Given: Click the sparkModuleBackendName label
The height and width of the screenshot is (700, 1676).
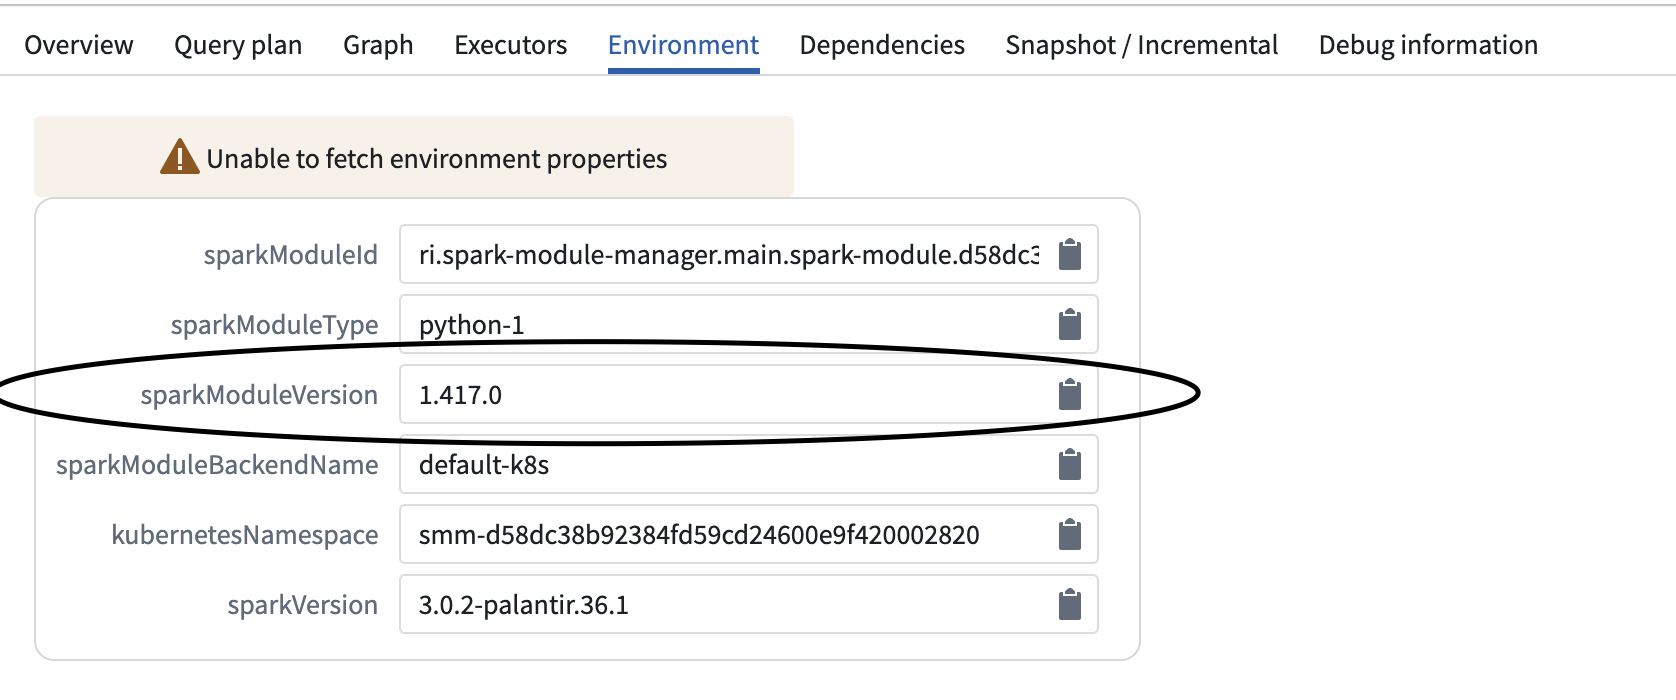Looking at the screenshot, I should coord(218,465).
